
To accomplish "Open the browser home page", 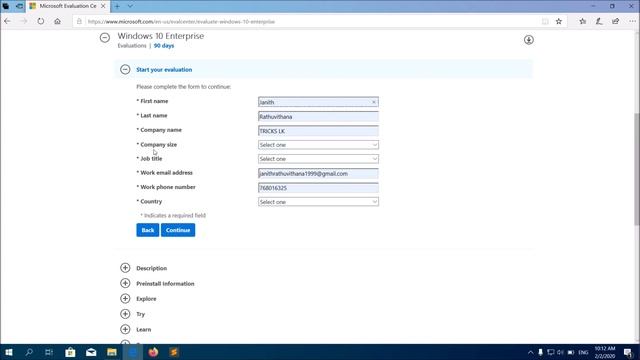I will point(57,21).
